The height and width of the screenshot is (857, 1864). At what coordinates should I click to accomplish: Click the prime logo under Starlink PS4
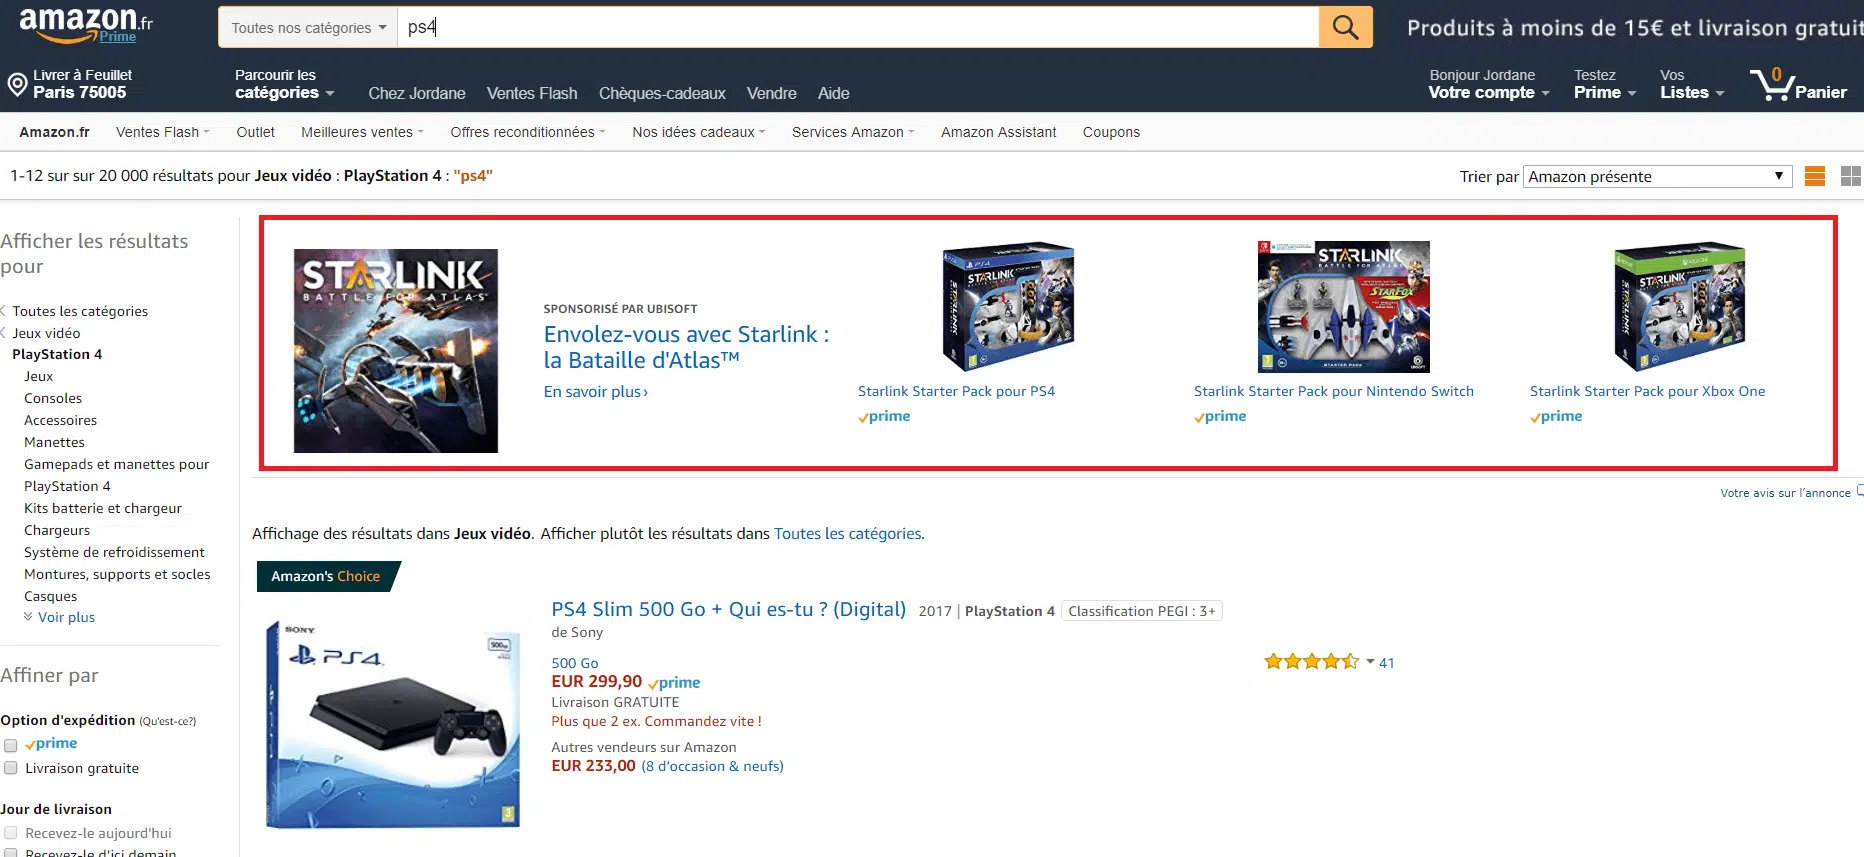click(883, 416)
